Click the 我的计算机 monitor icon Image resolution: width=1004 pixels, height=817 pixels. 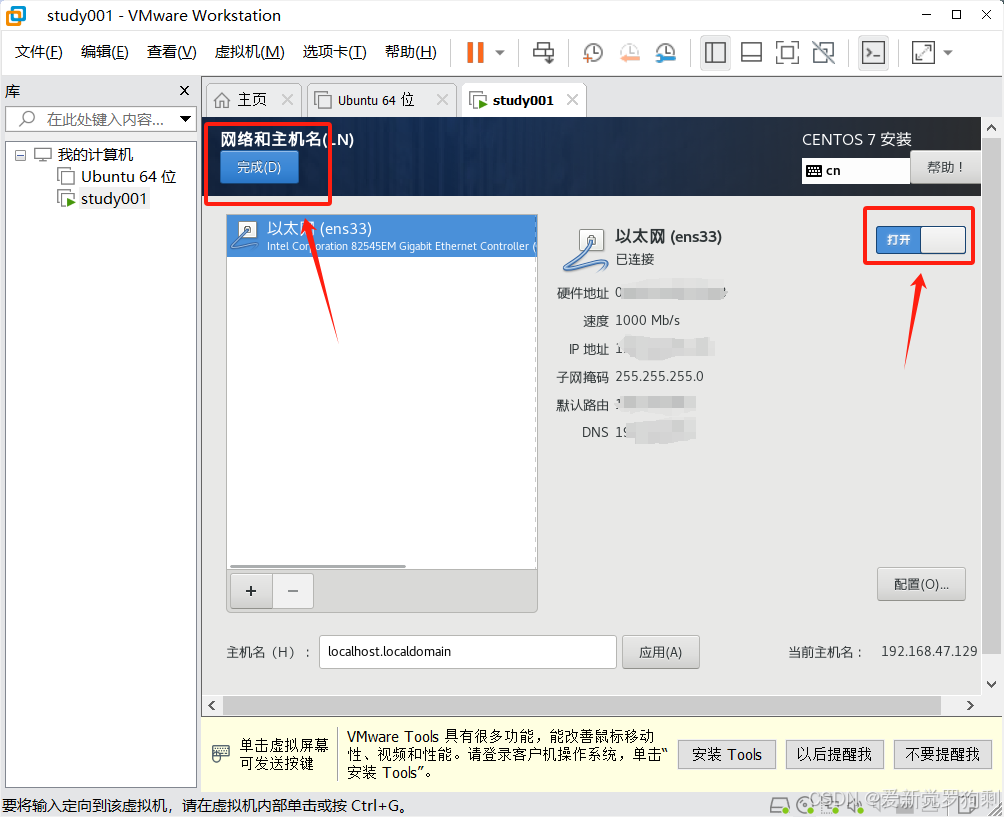point(42,154)
